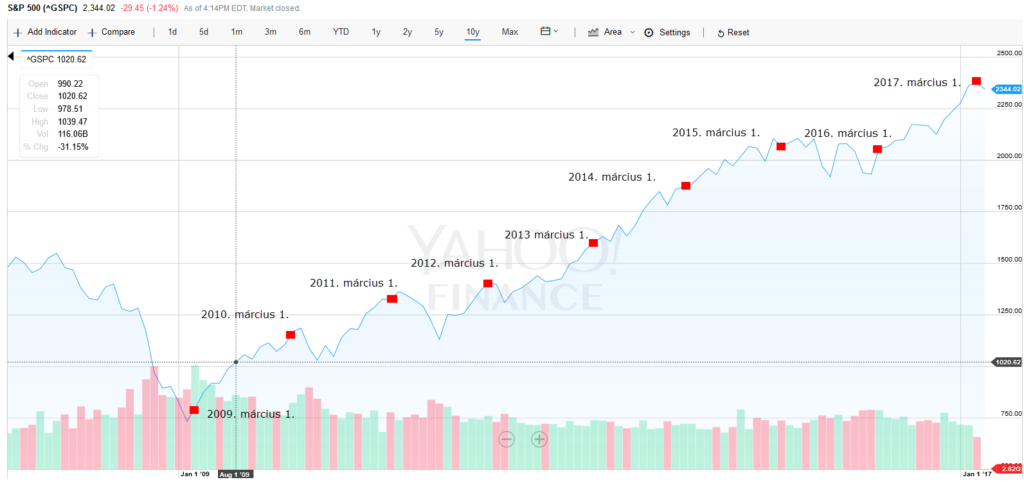
Task: Click the red 2.62G volume tag
Action: (1006, 469)
